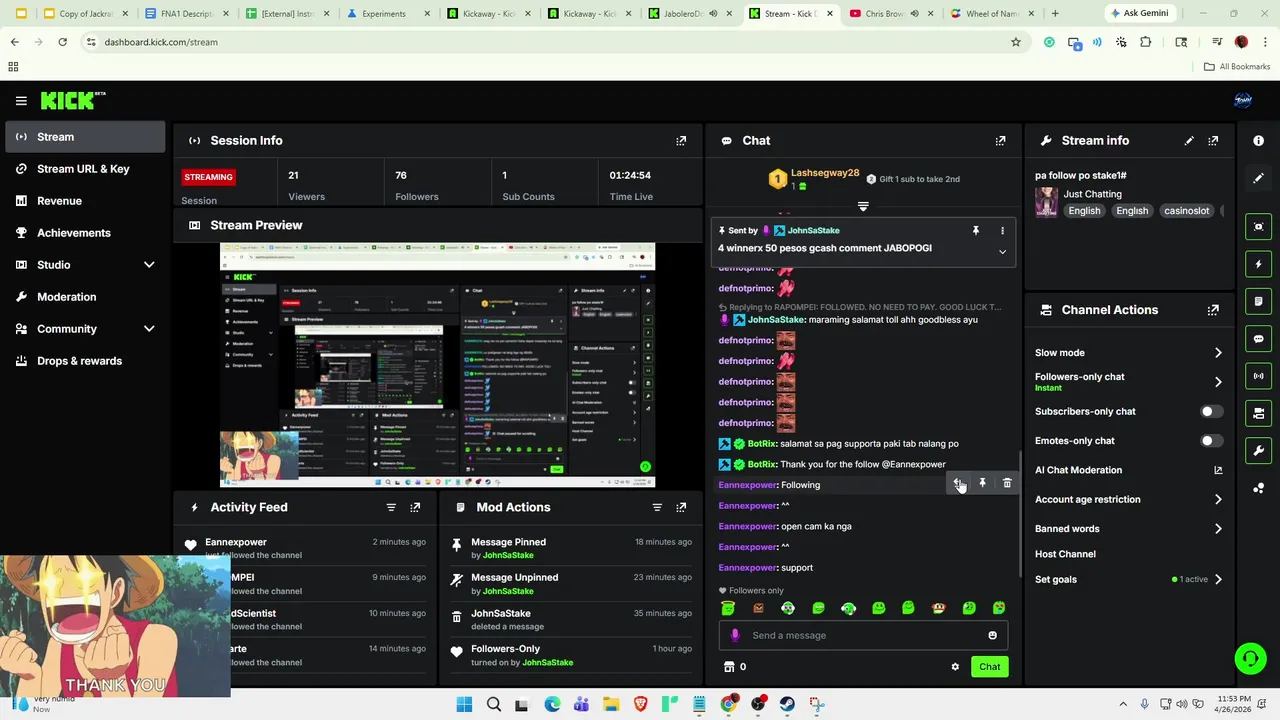The width and height of the screenshot is (1280, 720).
Task: Open AI Chat Moderation external link
Action: point(1218,470)
